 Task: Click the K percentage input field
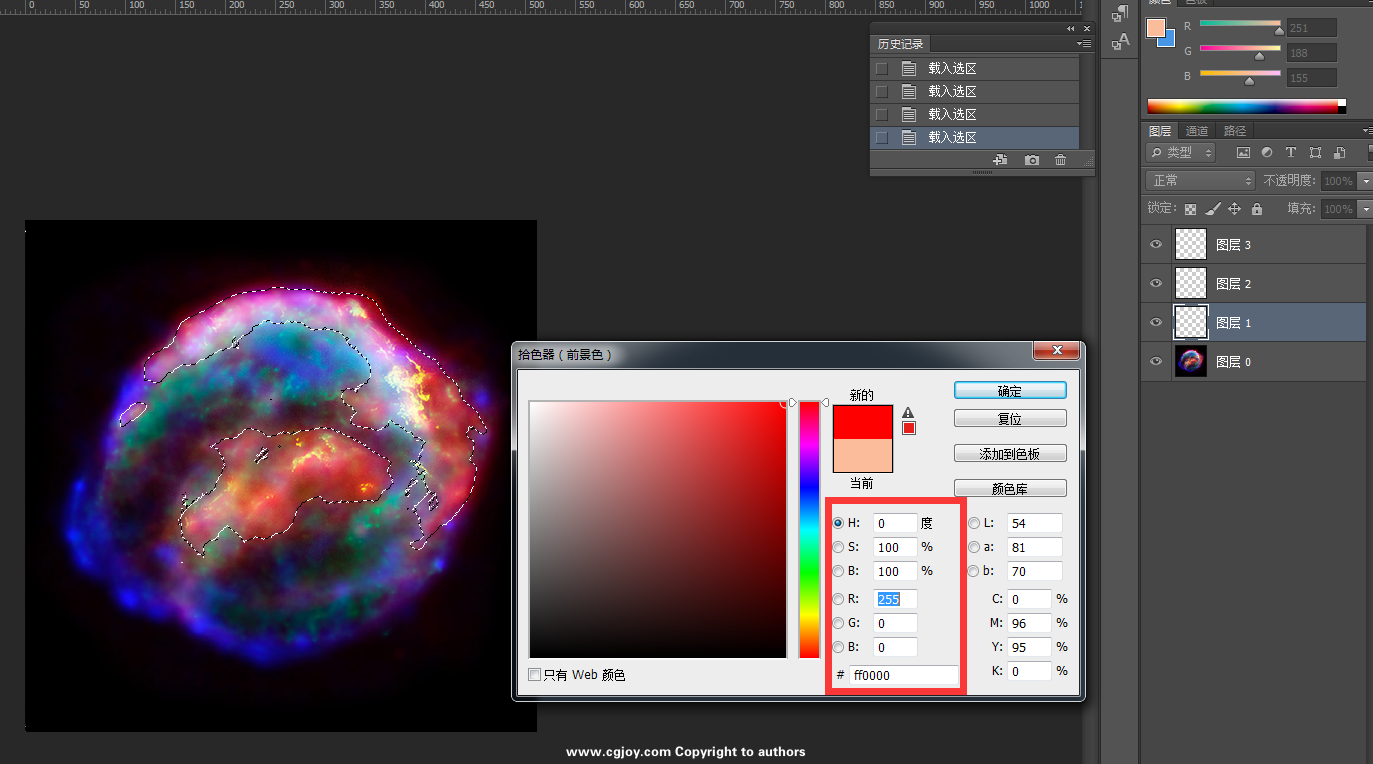pyautogui.click(x=1029, y=671)
